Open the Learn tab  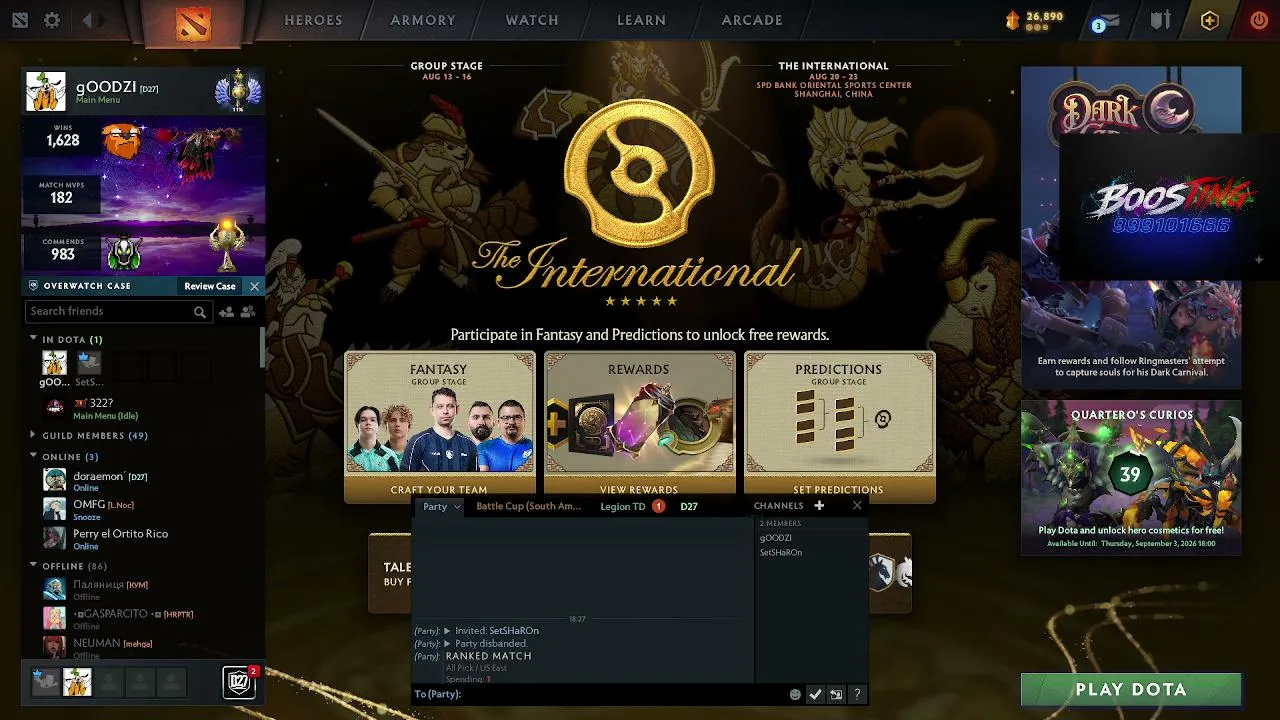[x=641, y=20]
